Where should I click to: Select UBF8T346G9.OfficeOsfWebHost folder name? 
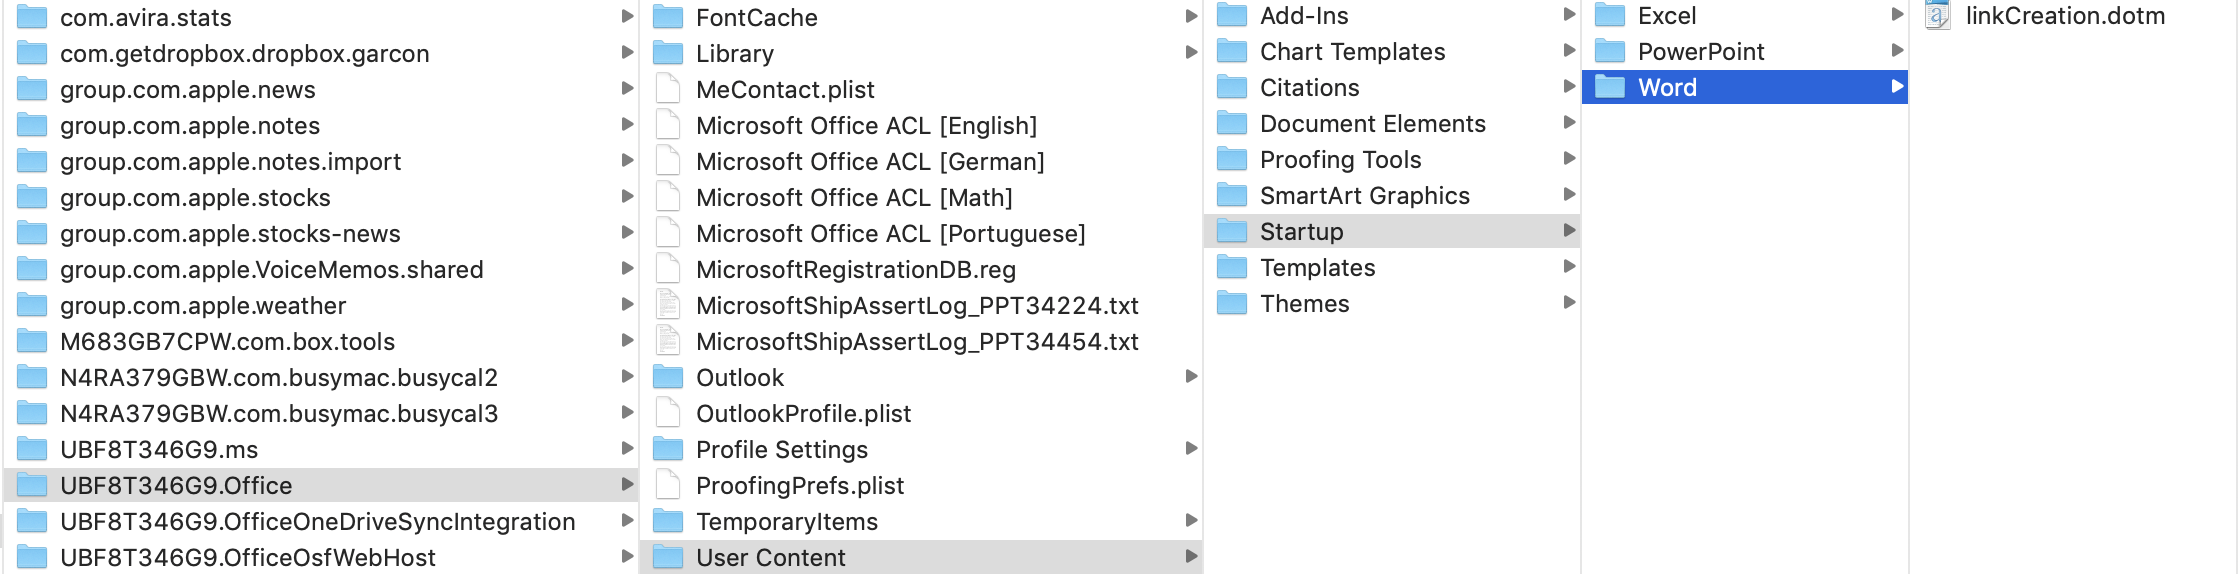tap(248, 557)
